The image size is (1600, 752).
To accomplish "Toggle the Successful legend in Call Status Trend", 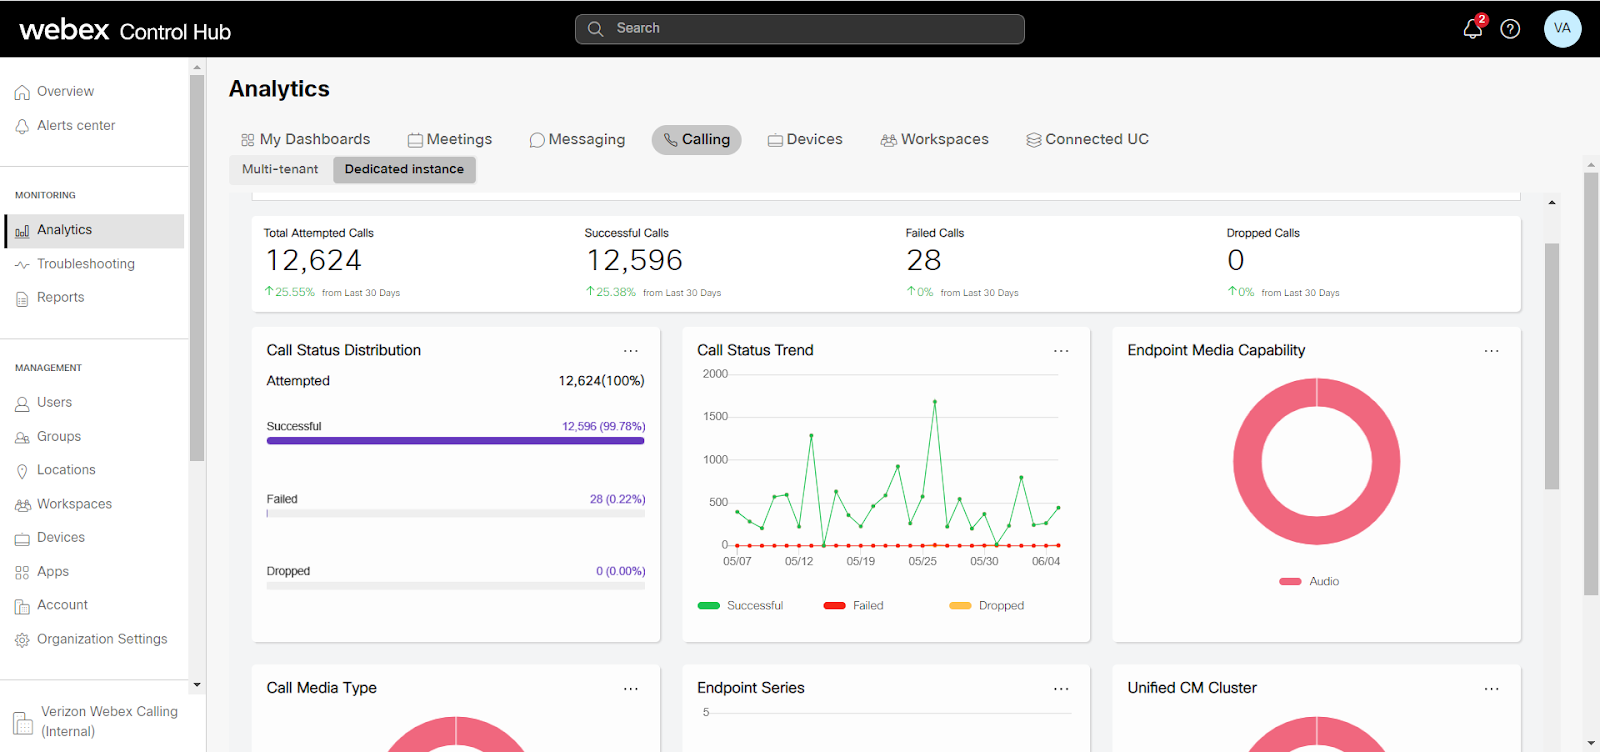I will coord(740,606).
